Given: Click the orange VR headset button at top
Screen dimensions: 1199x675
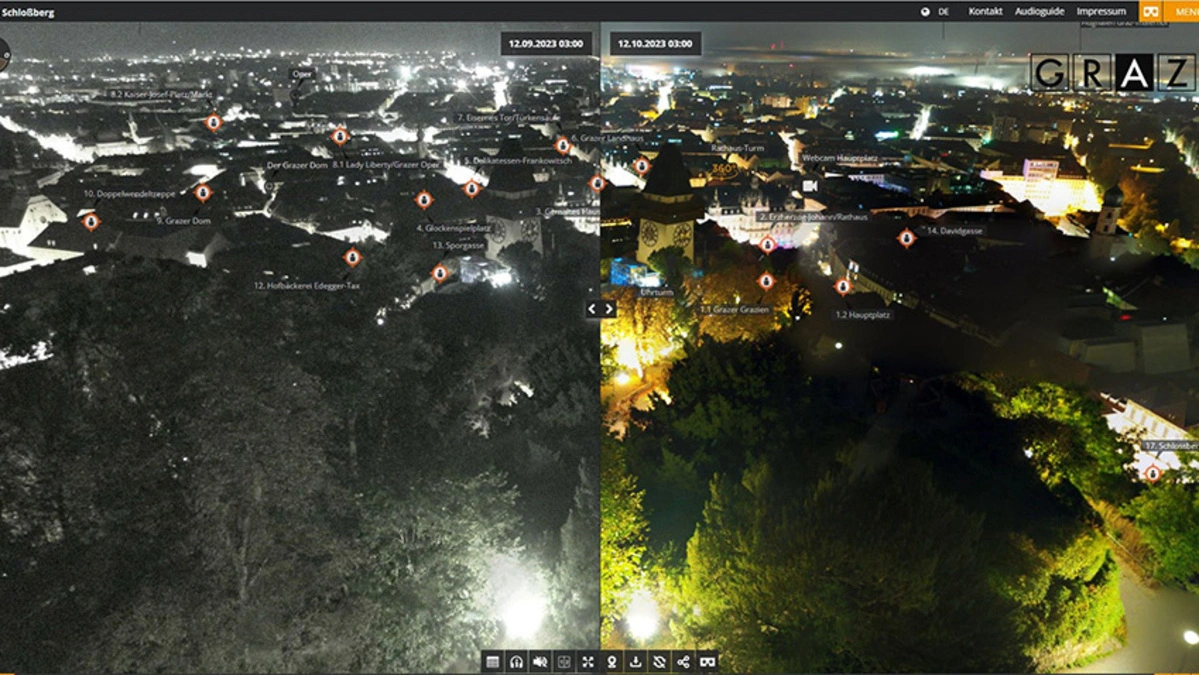Looking at the screenshot, I should 1151,11.
